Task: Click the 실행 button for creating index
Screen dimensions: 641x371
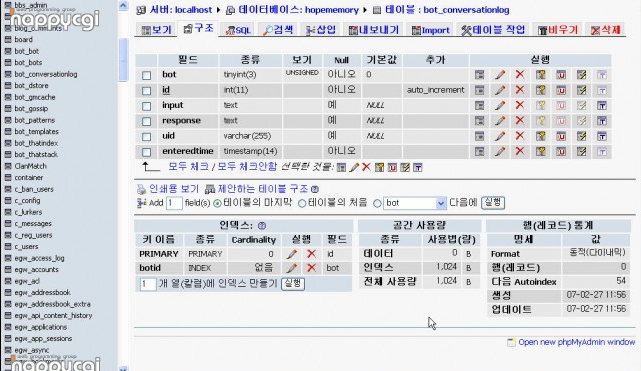Action: (293, 284)
